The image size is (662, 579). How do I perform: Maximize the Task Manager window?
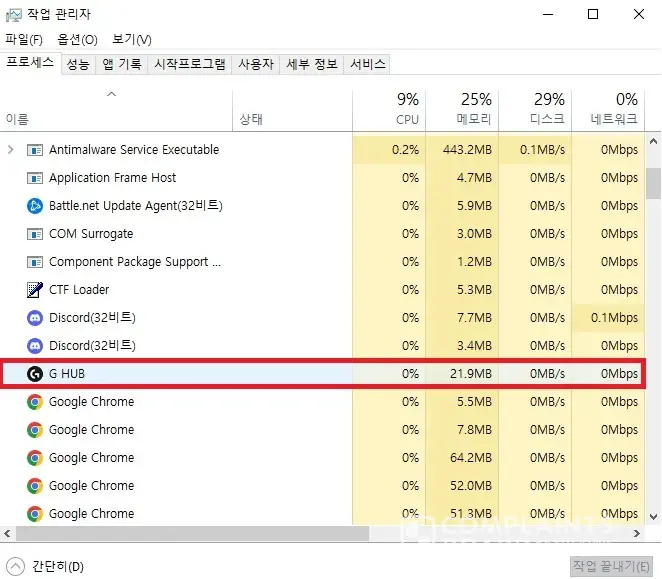(593, 14)
